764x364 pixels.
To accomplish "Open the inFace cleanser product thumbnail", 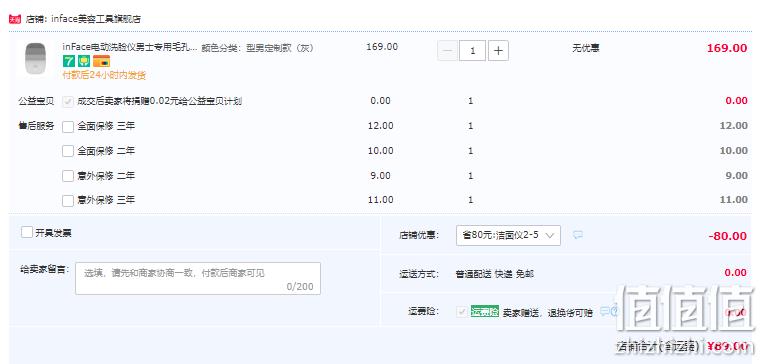I will [35, 58].
